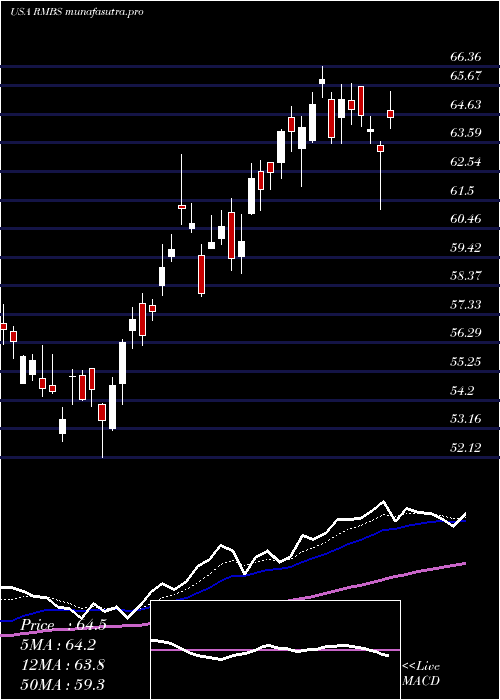Click the 5MA : 64.2 readout
The image size is (500, 700).
coord(58,645)
